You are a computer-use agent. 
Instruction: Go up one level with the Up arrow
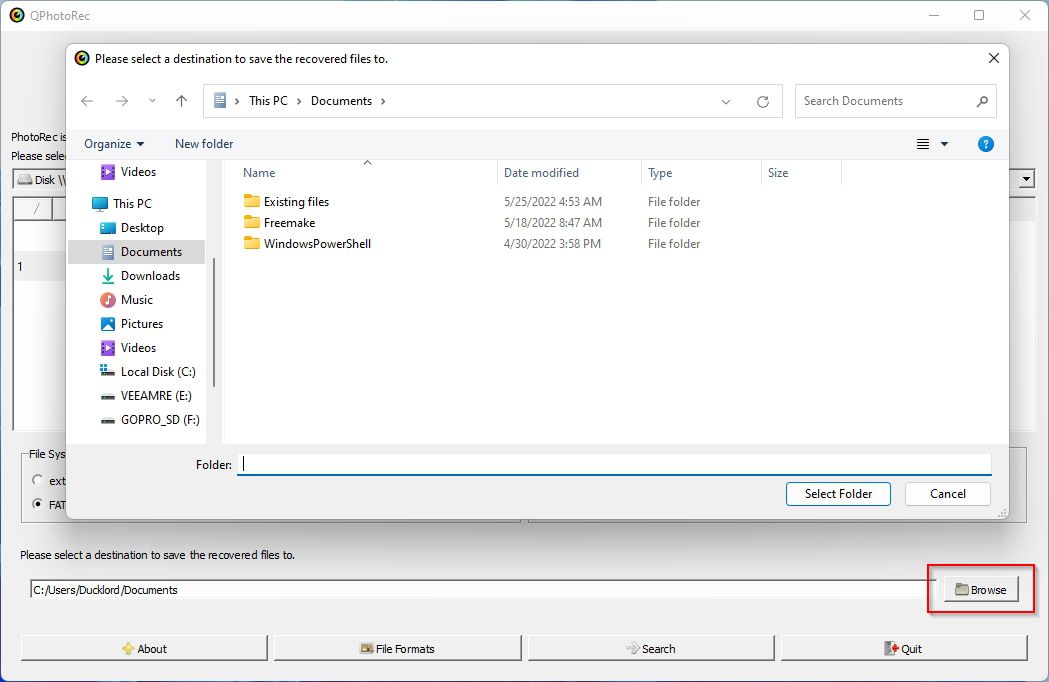tap(181, 101)
